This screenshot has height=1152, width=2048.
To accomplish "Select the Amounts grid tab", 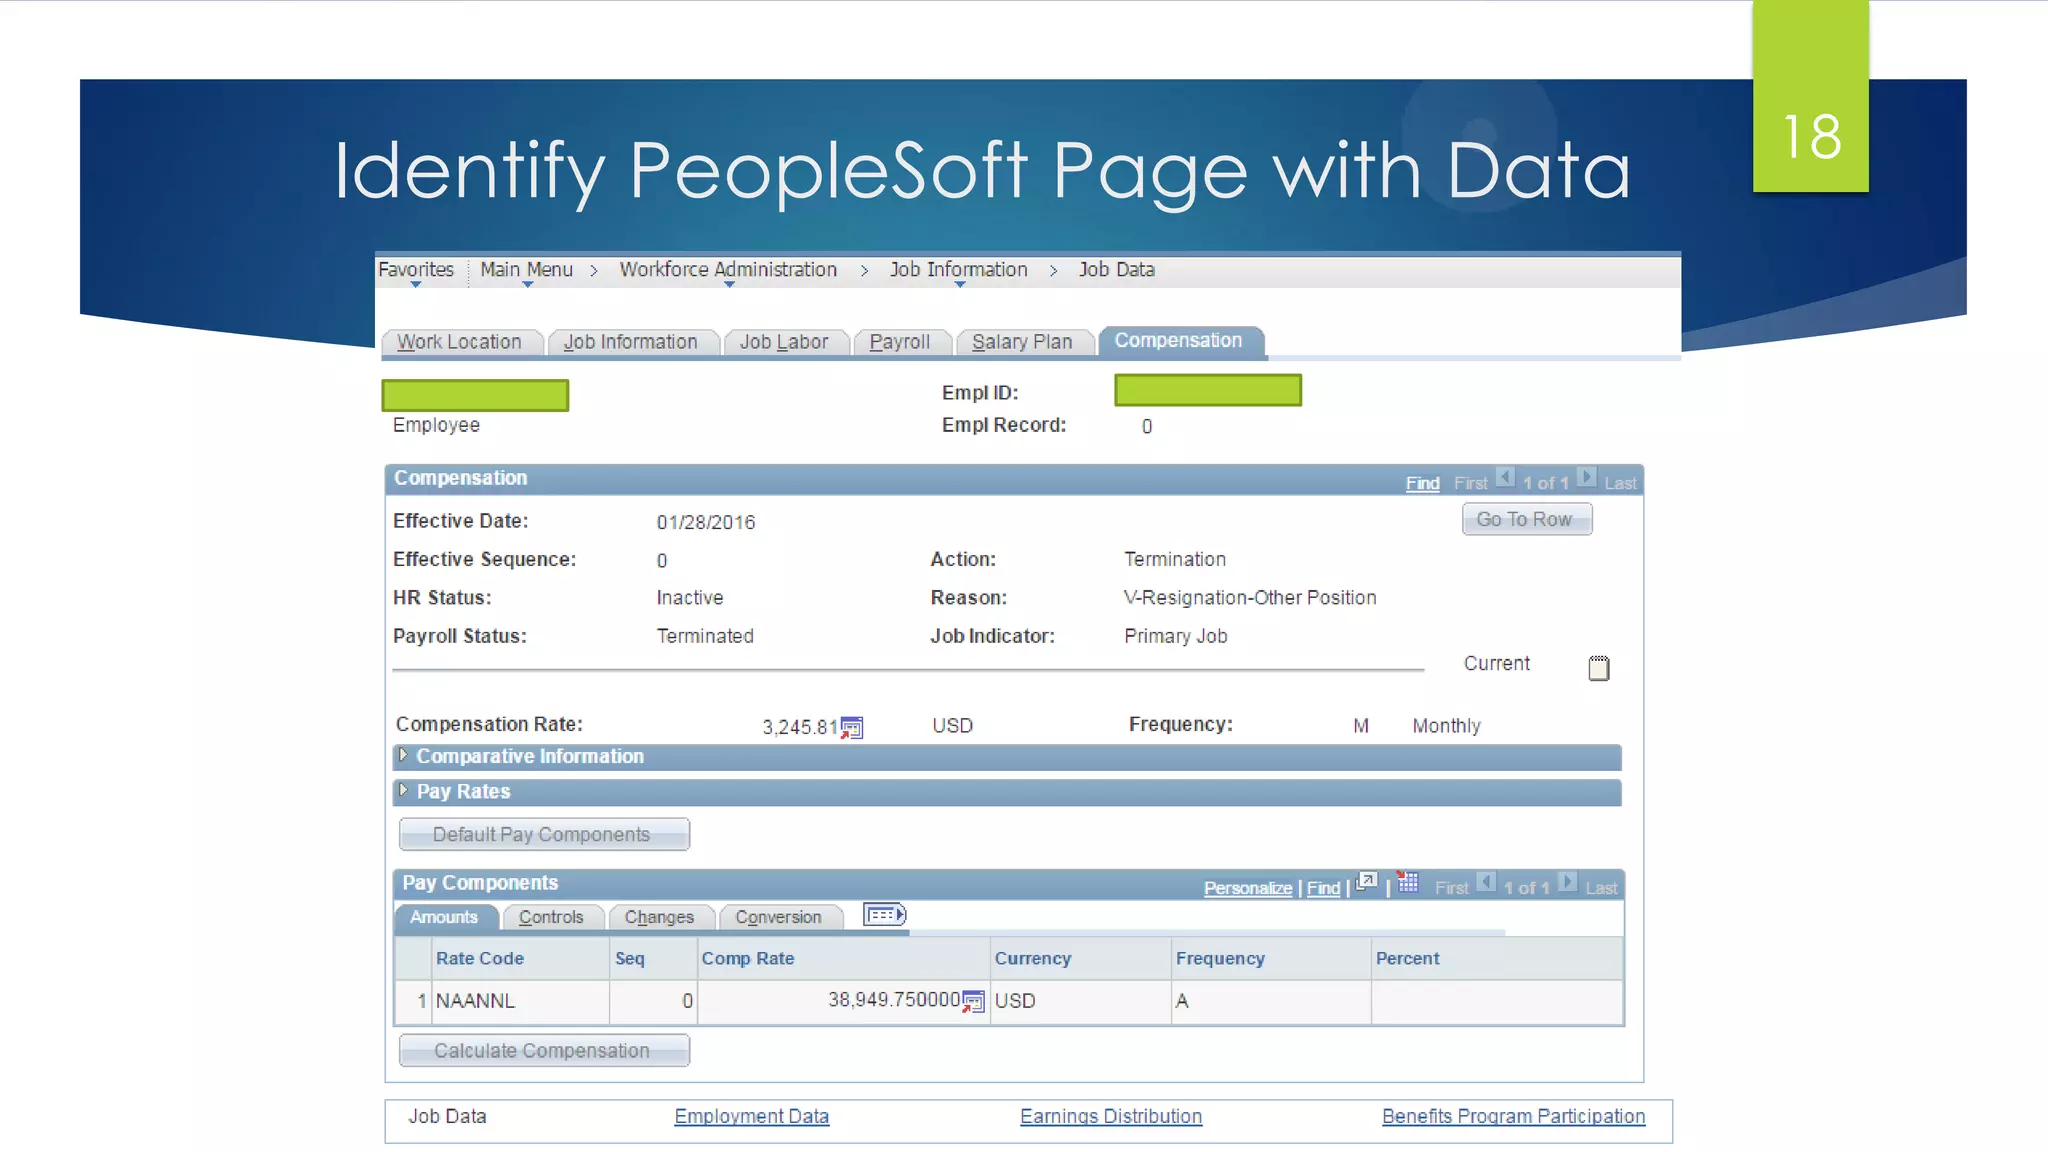I will point(444,917).
